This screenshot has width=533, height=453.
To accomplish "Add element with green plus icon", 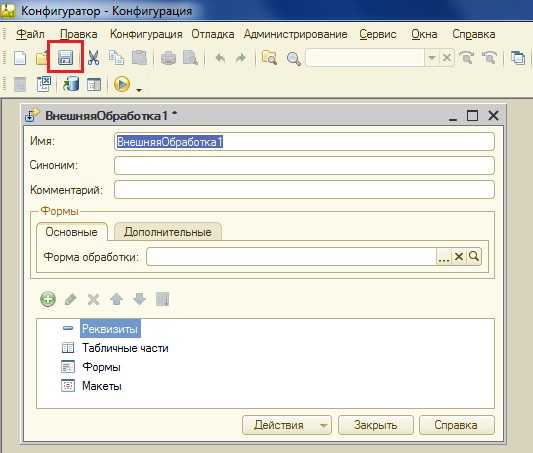I will click(x=48, y=299).
